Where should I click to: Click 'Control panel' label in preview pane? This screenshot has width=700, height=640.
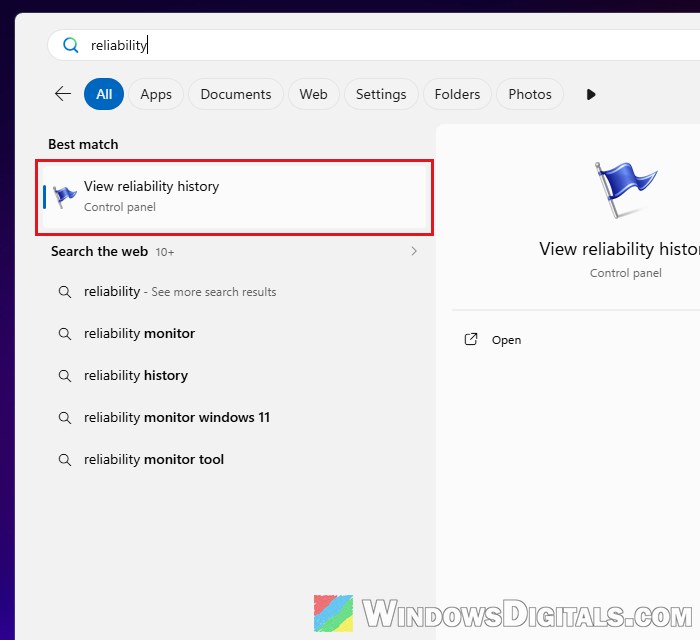pyautogui.click(x=625, y=273)
